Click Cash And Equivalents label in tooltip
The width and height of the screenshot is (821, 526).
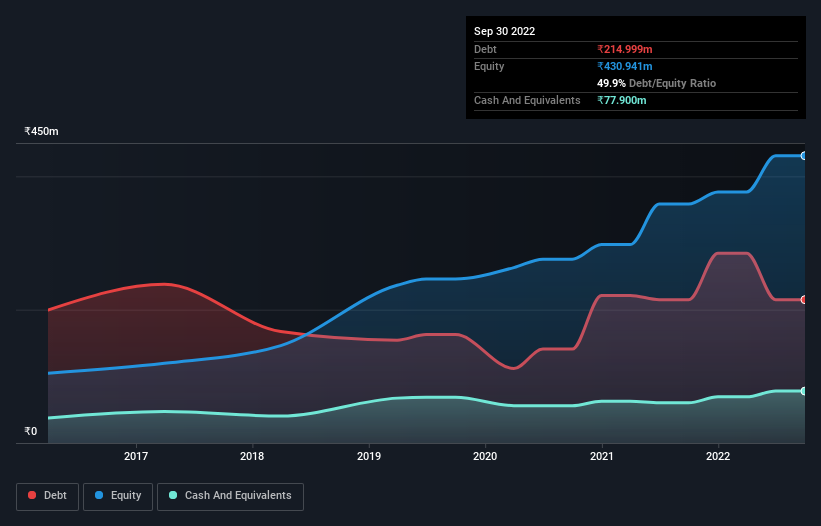[x=527, y=100]
